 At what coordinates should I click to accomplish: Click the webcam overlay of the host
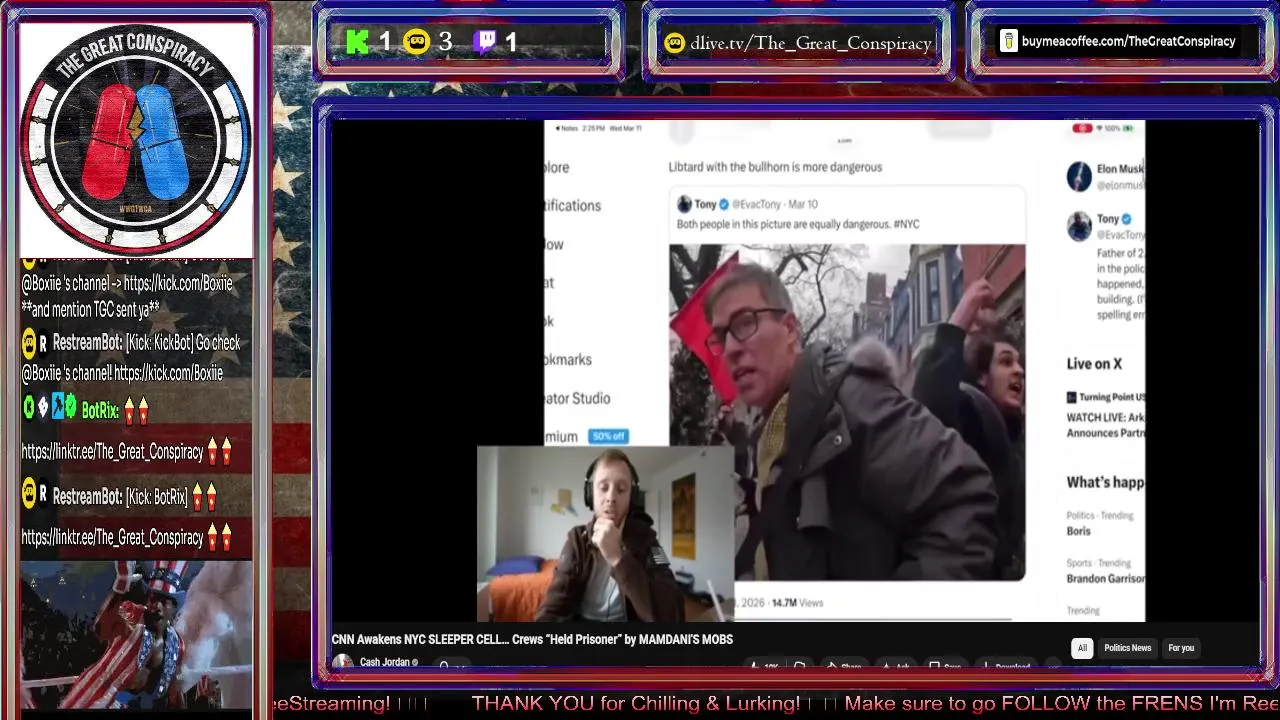point(606,534)
